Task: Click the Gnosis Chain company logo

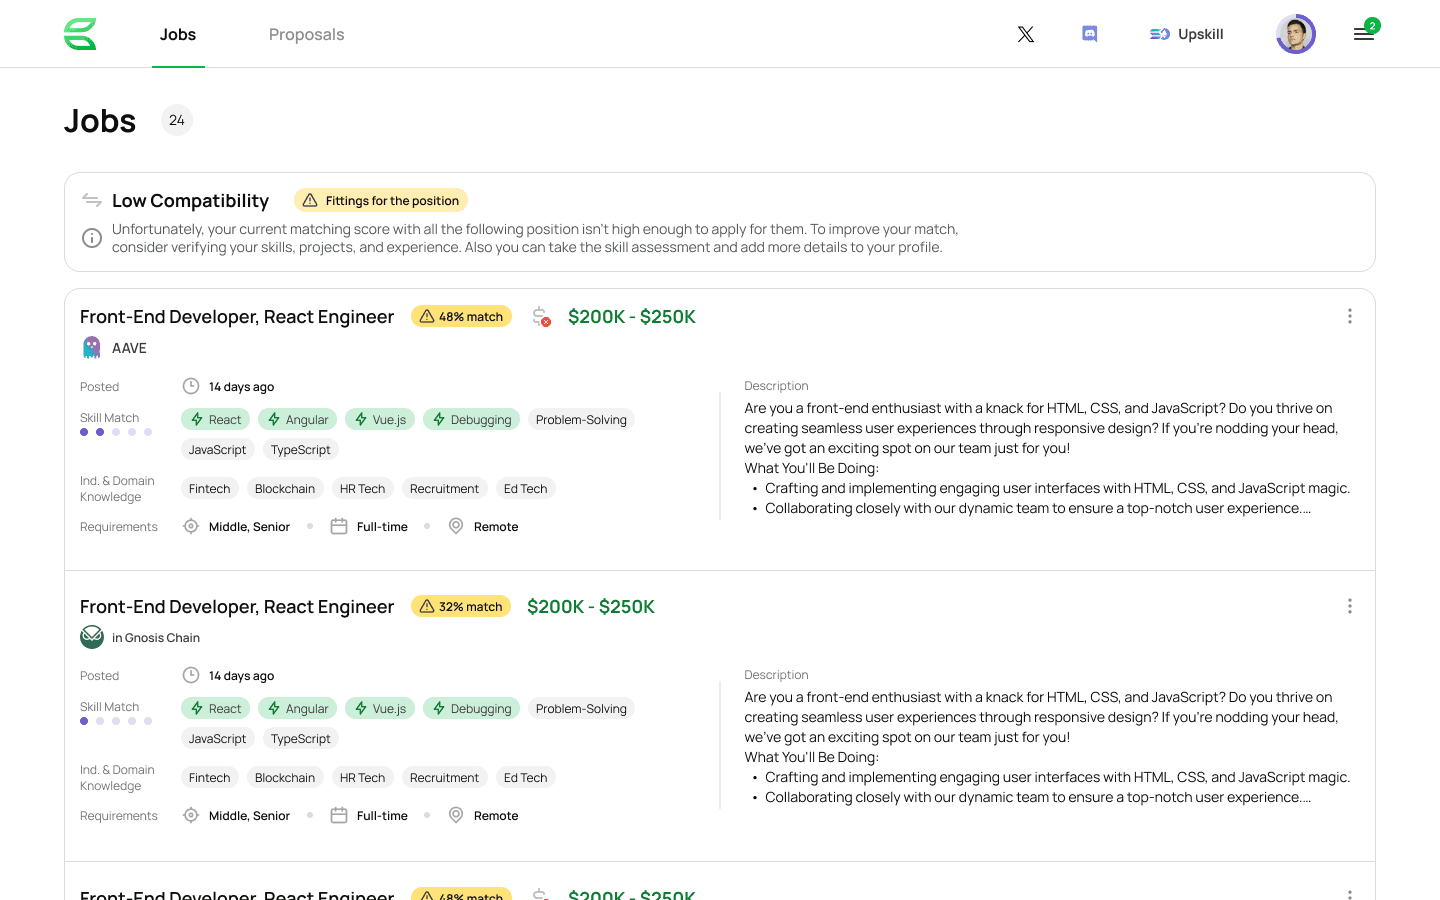Action: [x=92, y=637]
